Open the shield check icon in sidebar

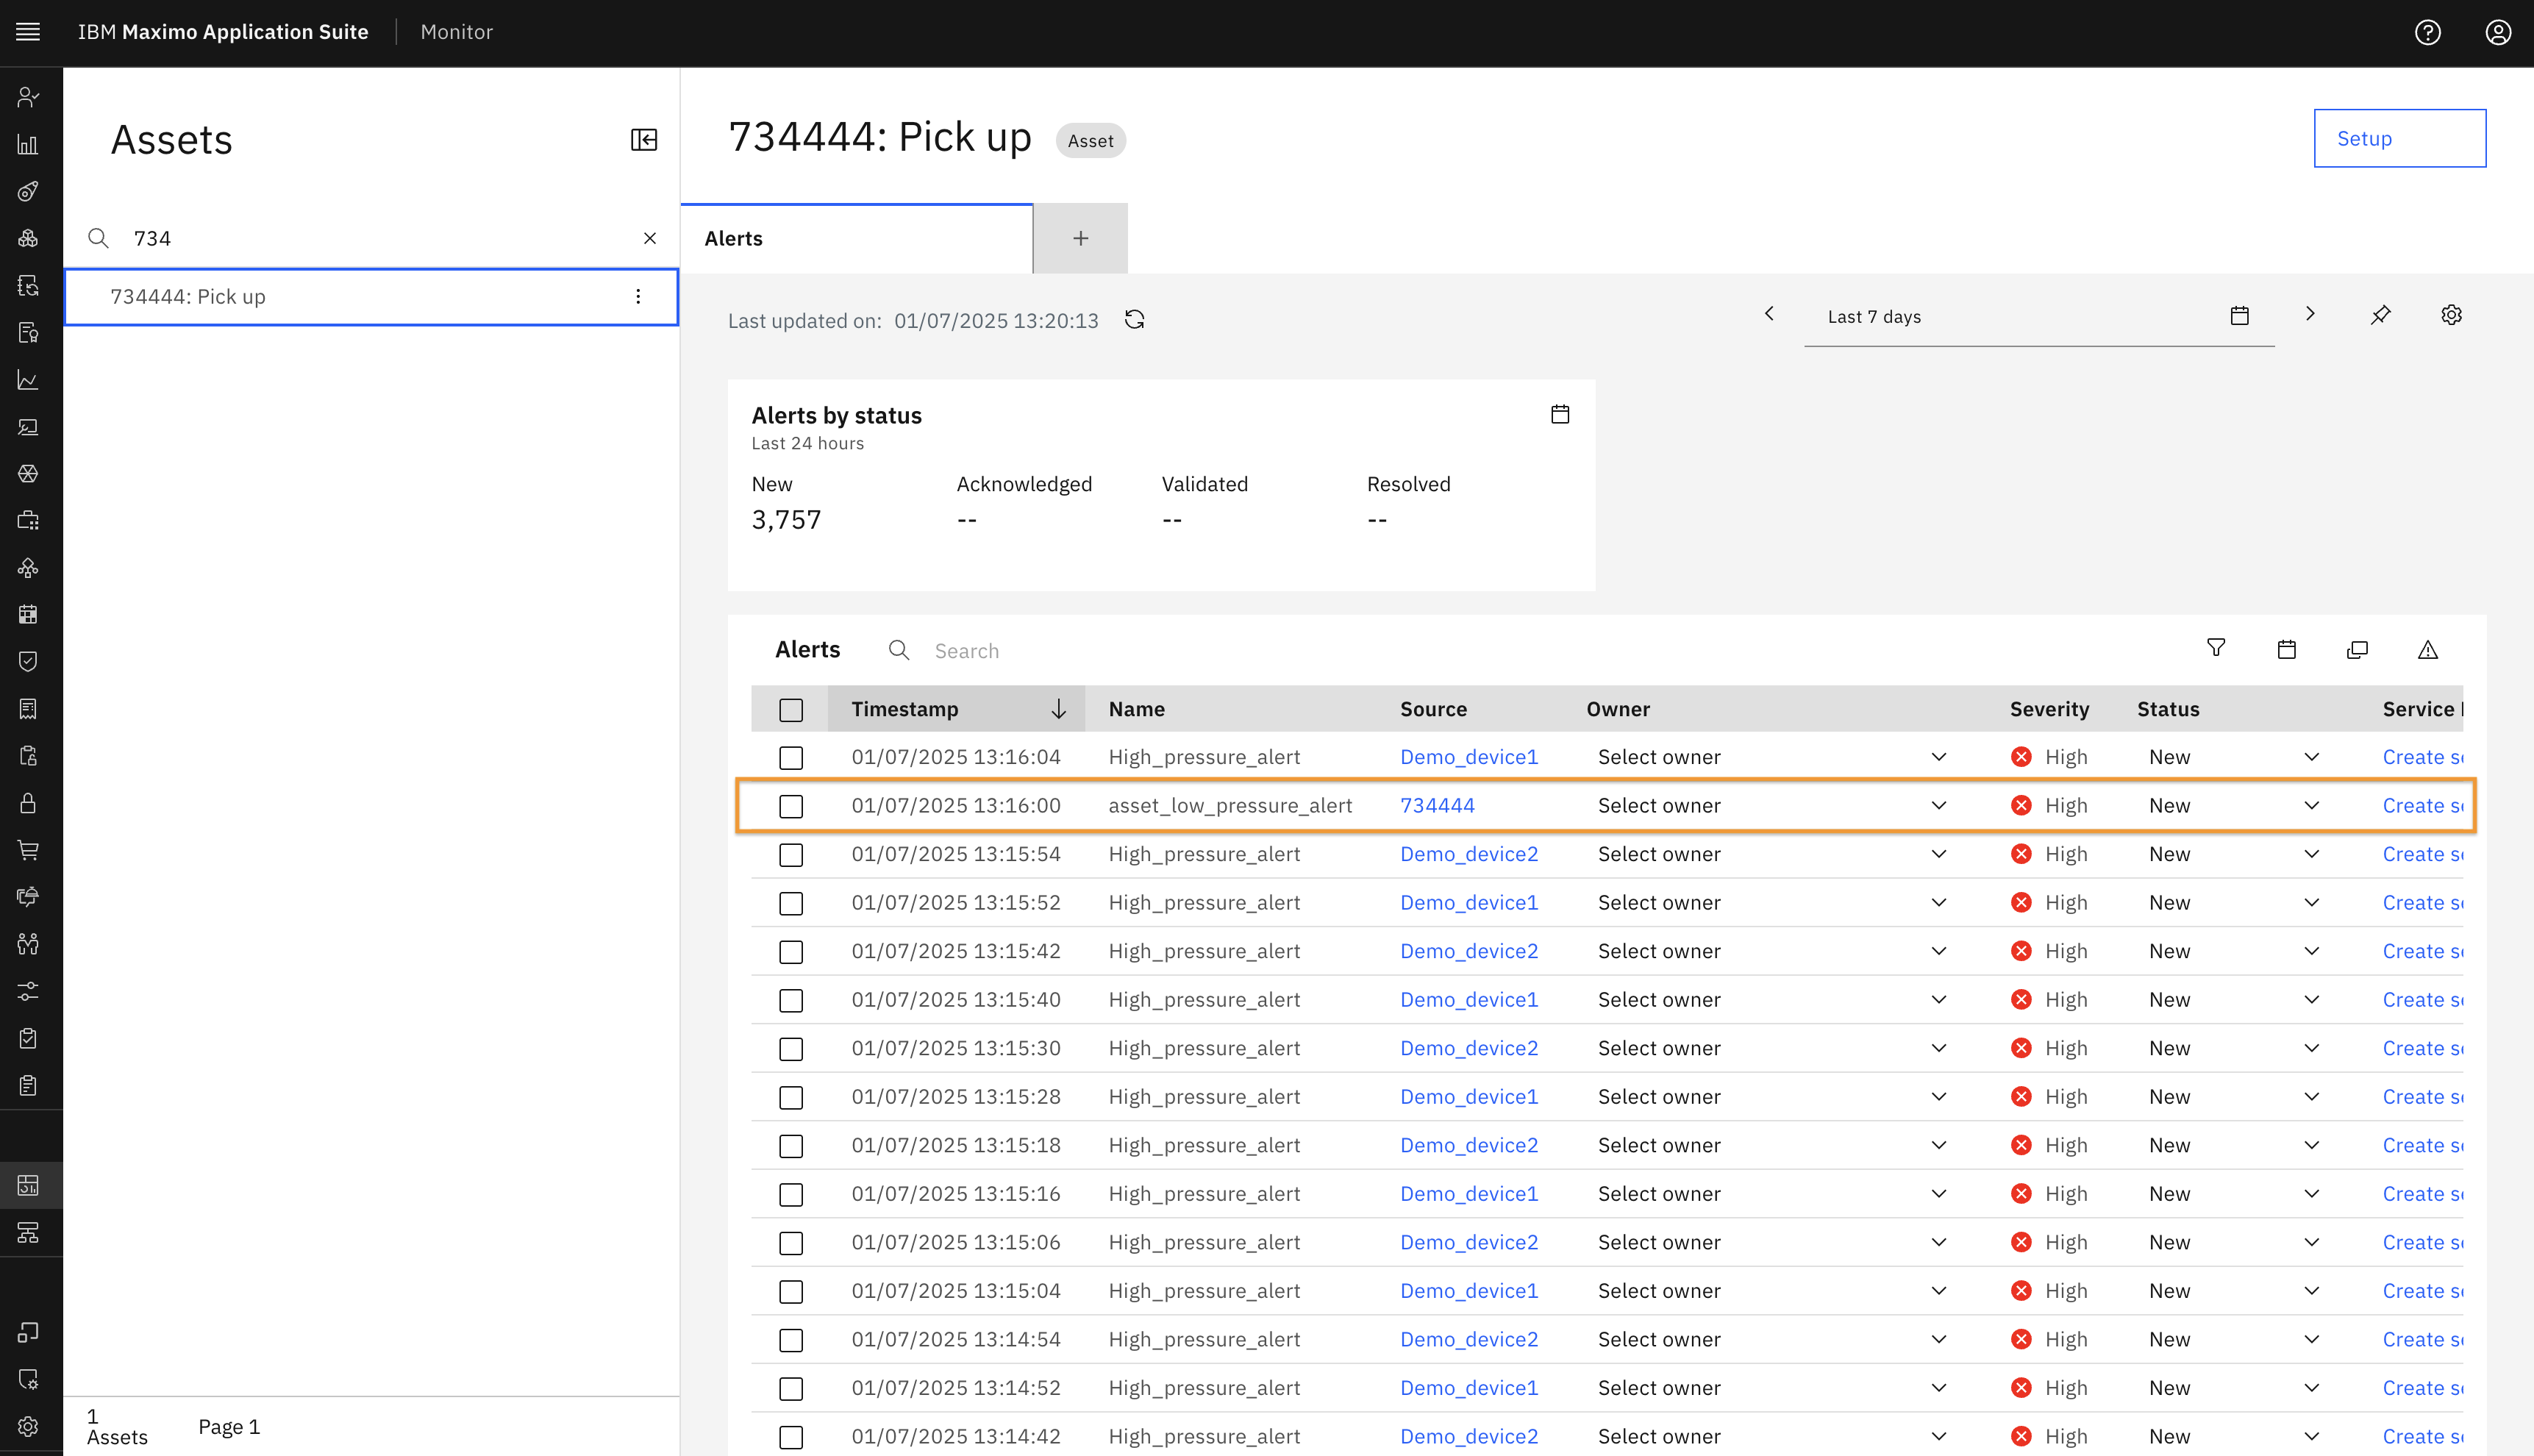[28, 662]
